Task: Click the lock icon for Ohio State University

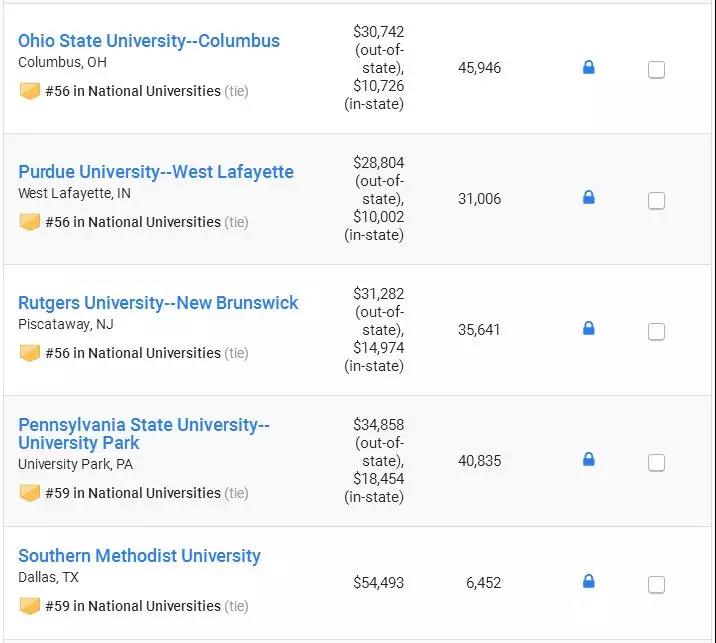Action: pyautogui.click(x=588, y=68)
